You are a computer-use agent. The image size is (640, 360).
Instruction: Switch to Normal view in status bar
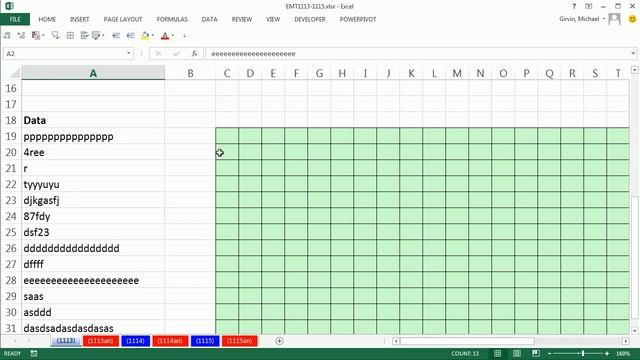498,353
